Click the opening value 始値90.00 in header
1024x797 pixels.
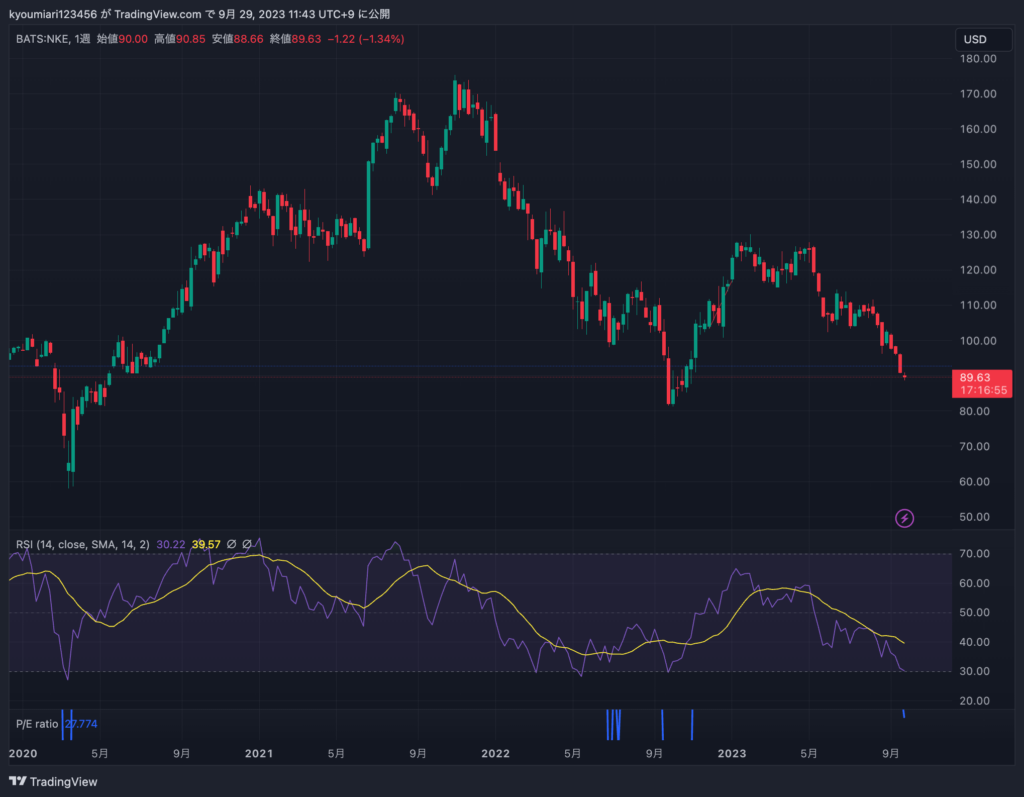click(x=122, y=39)
